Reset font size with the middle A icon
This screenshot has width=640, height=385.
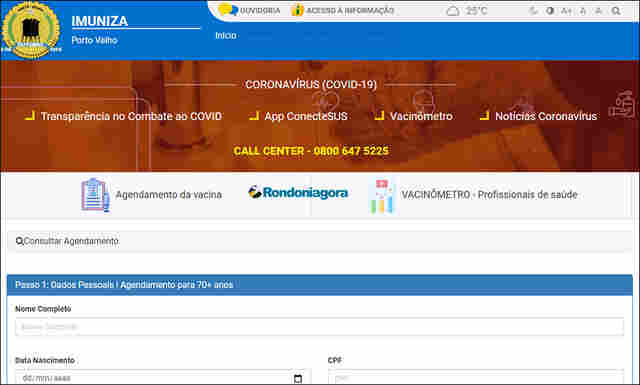[x=583, y=11]
